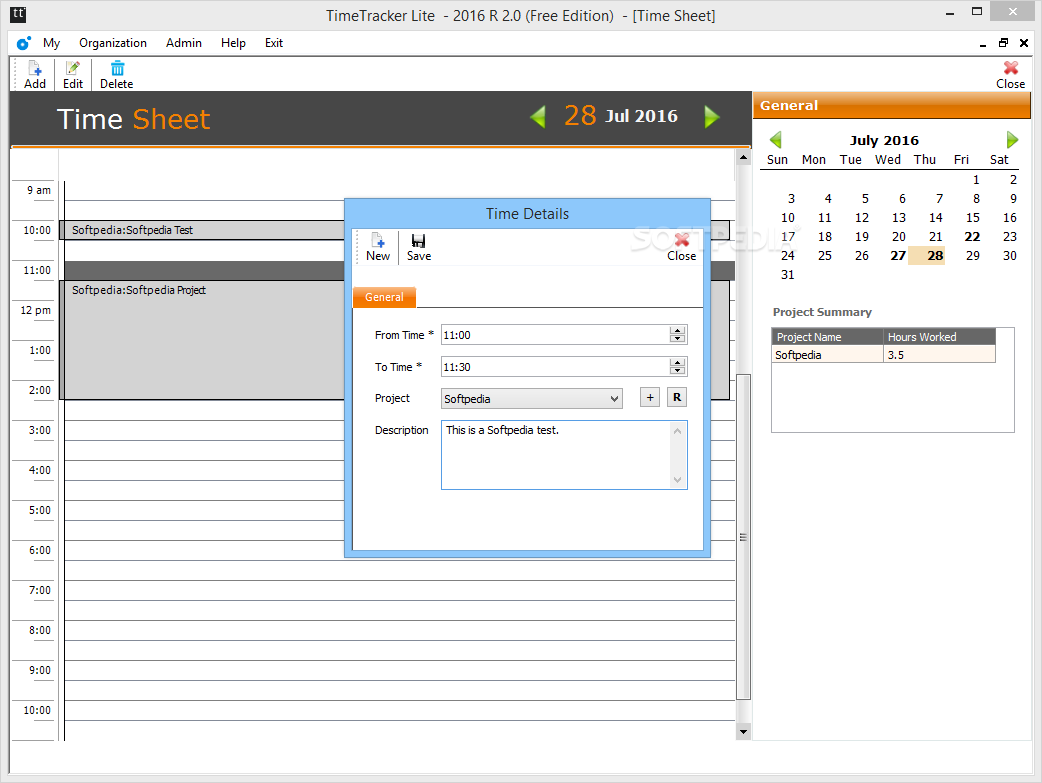Select July 31 in calendar
The height and width of the screenshot is (783, 1042).
pos(787,275)
